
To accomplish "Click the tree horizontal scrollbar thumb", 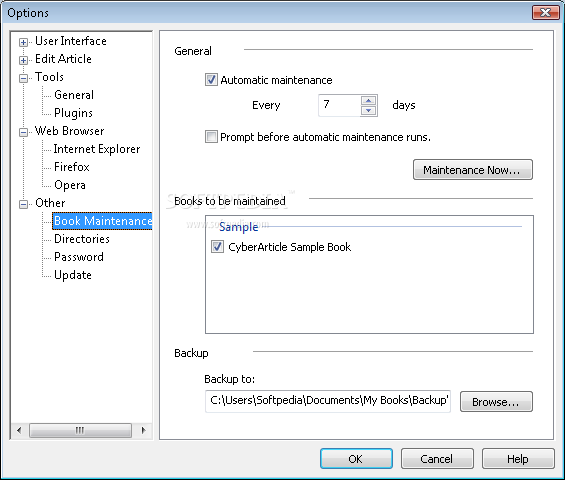I will click(80, 430).
